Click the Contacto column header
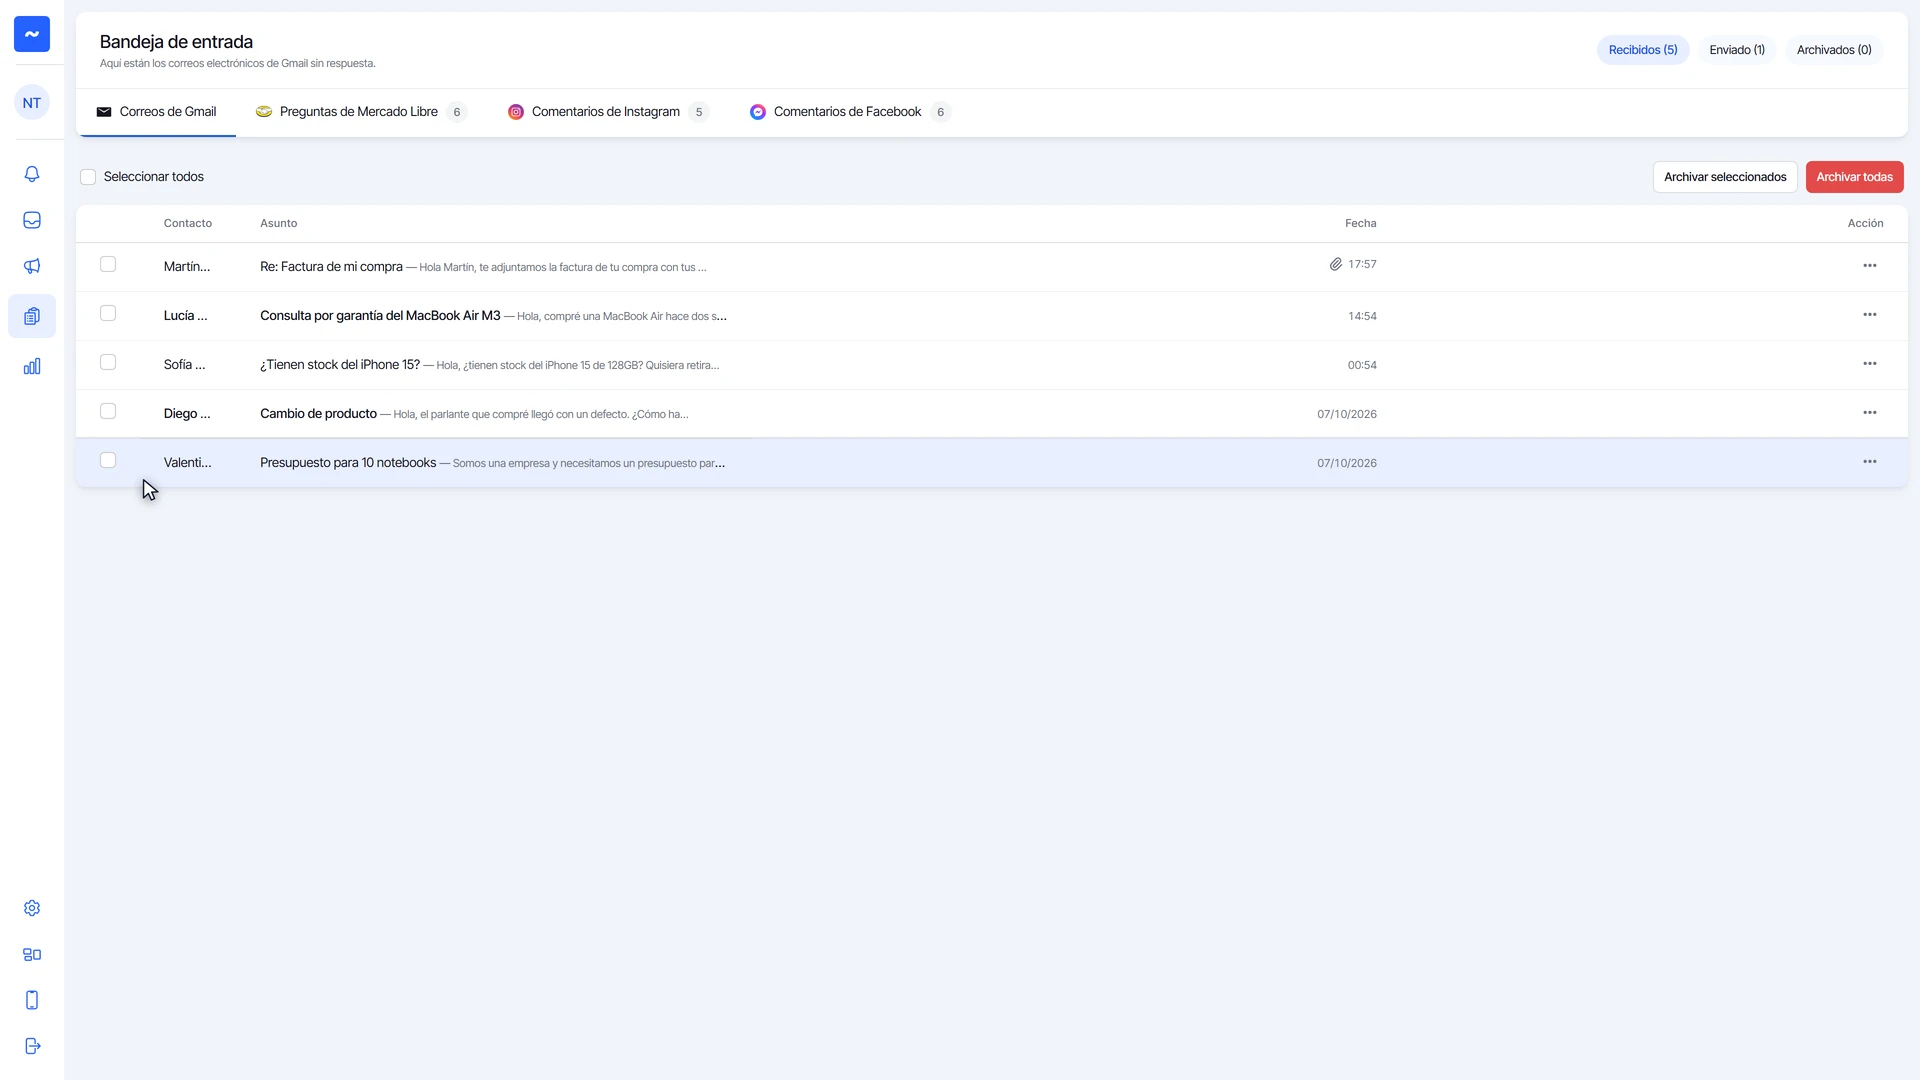This screenshot has height=1080, width=1920. point(187,223)
